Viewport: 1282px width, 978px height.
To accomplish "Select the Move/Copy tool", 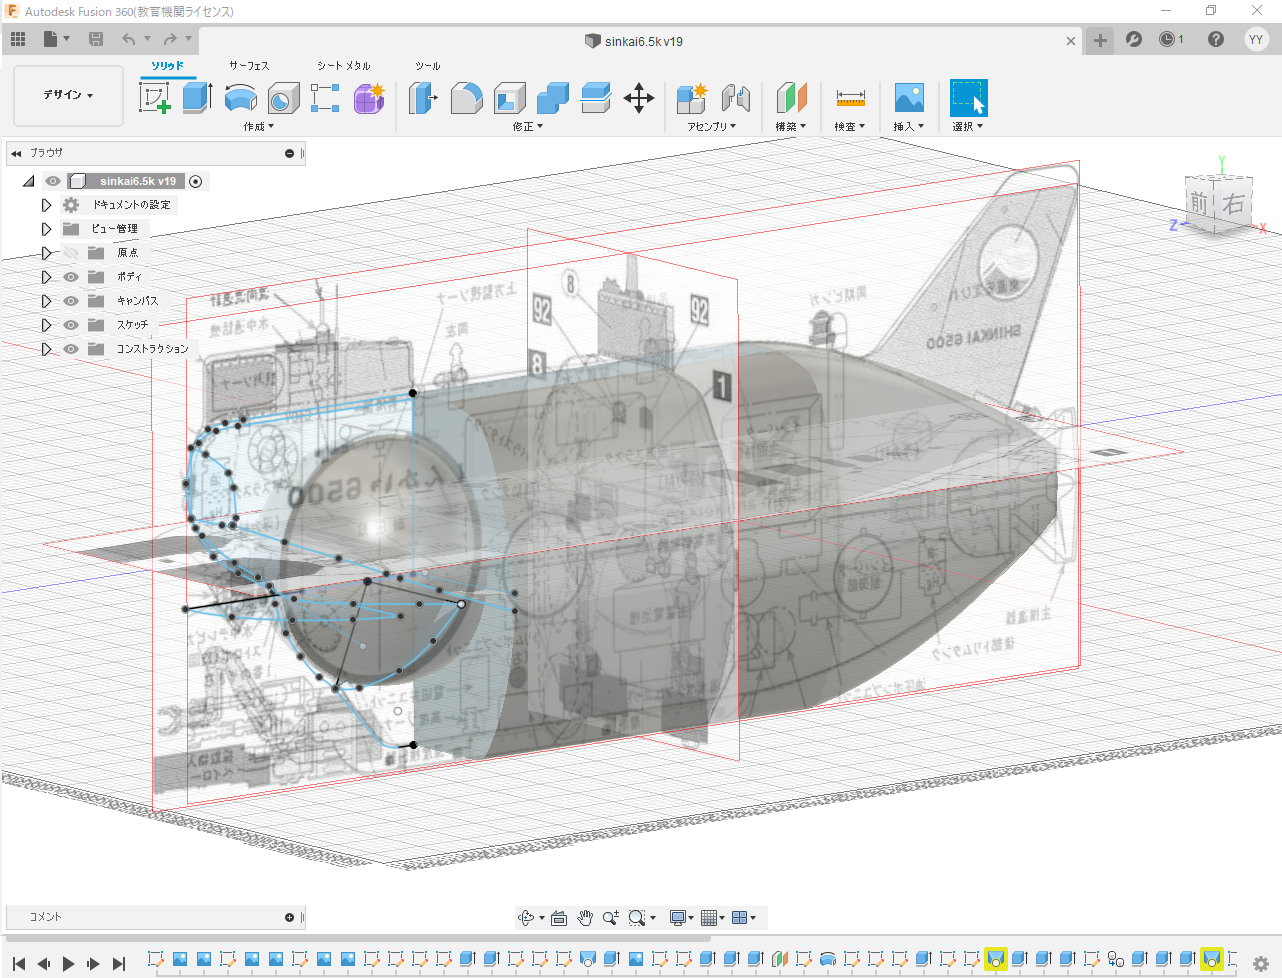I will [x=639, y=98].
